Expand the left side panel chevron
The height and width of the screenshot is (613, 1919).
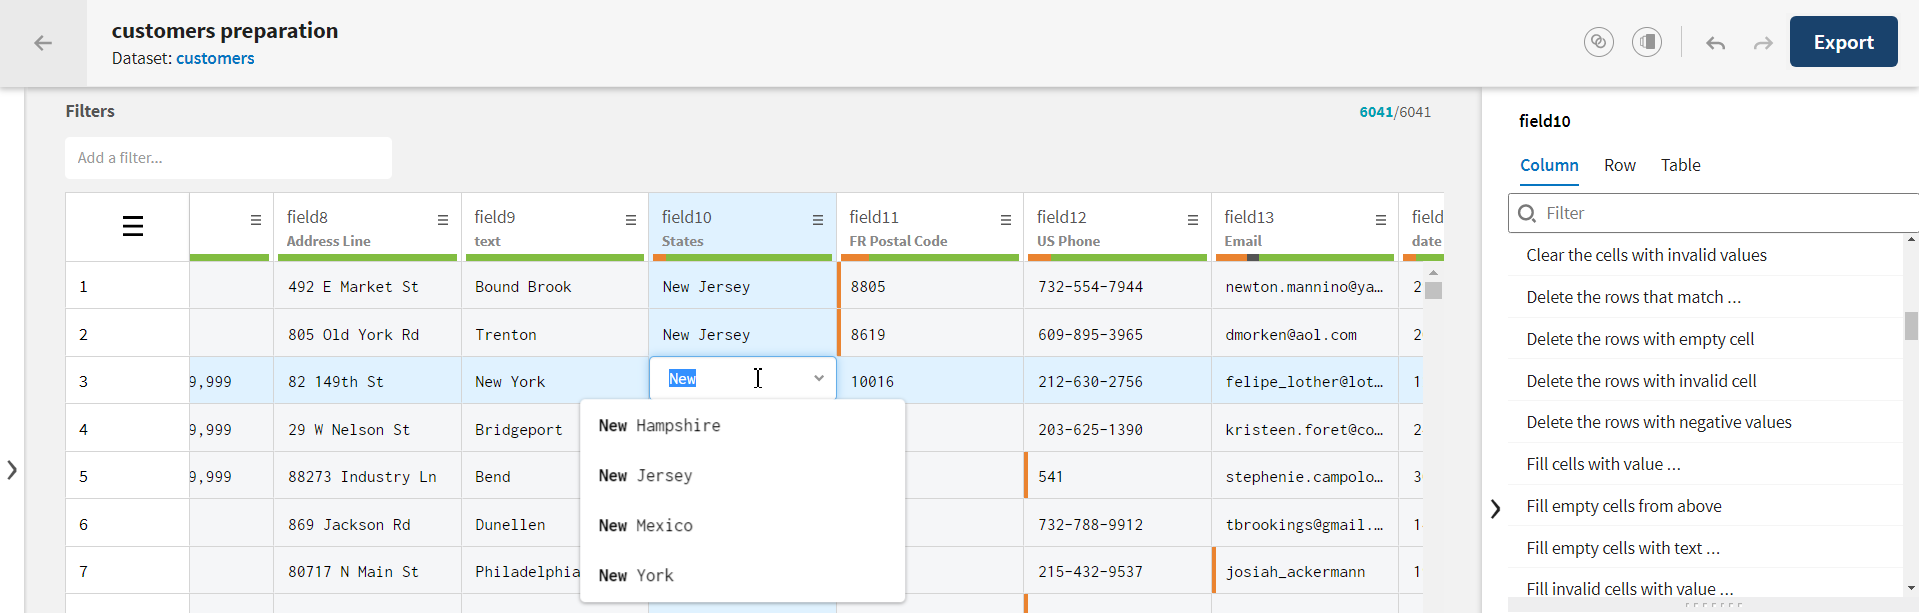pos(12,469)
